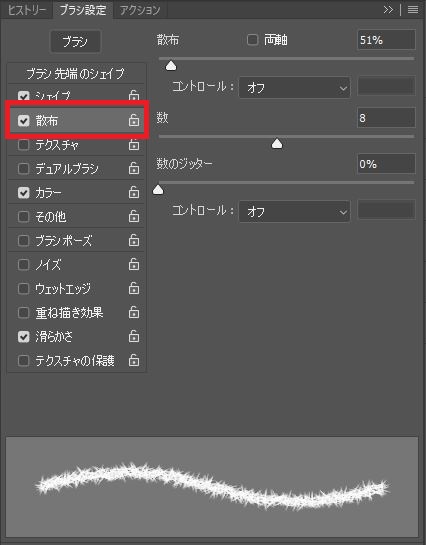Open the 散布 コントロール dropdown

coord(294,87)
